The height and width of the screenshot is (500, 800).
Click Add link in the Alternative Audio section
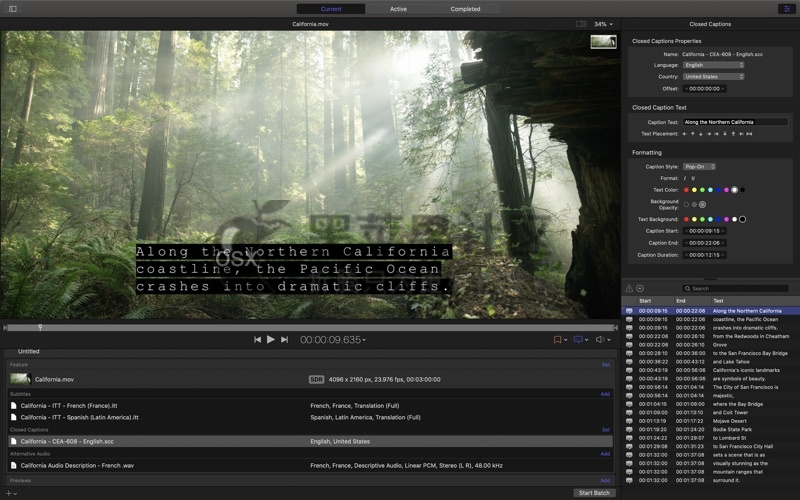605,454
